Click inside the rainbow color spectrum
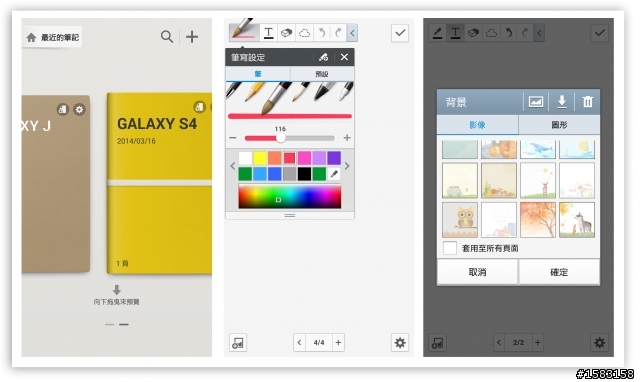 click(290, 196)
